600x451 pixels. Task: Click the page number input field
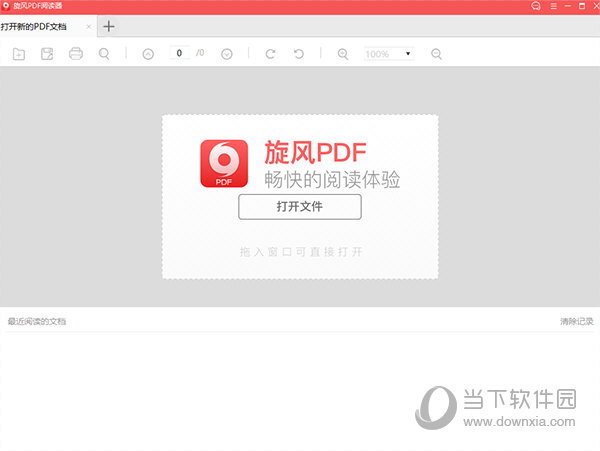tap(179, 53)
